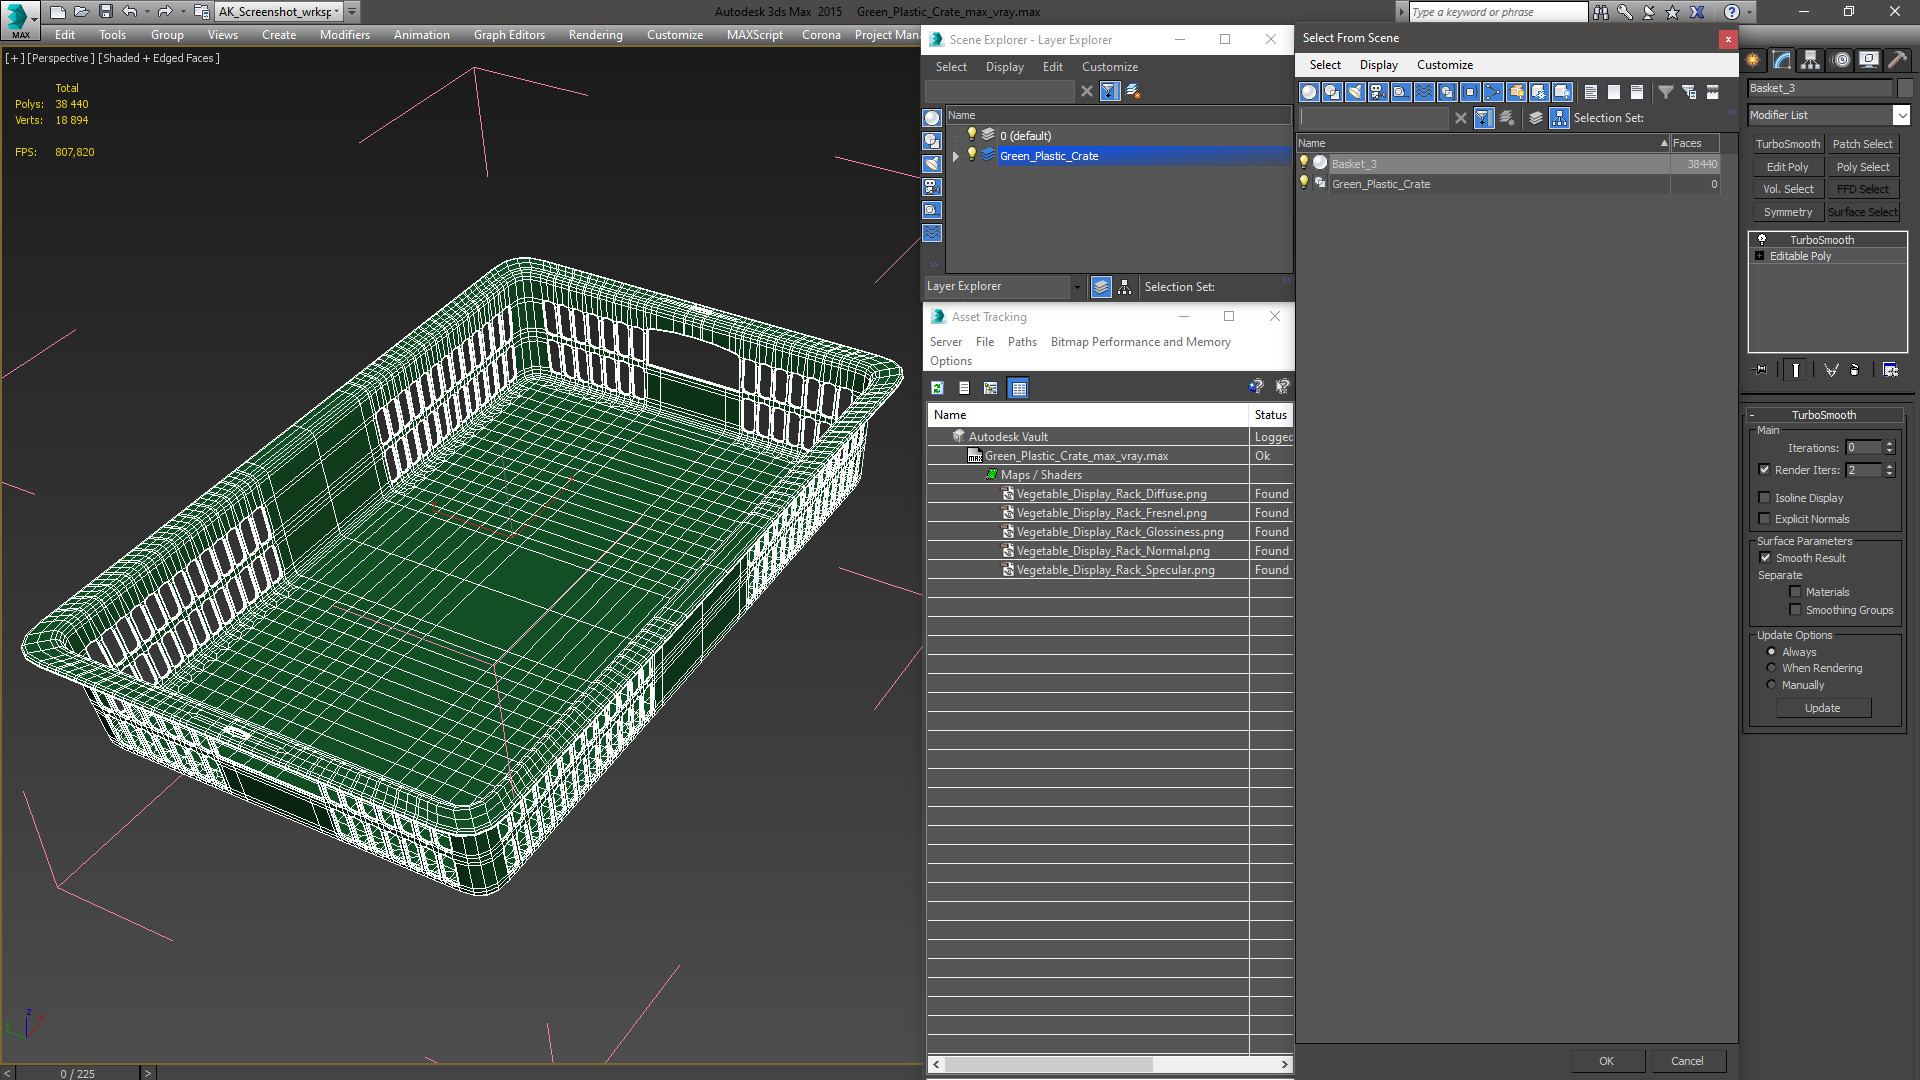Click the Edit Poly modifier button
This screenshot has height=1080, width=1920.
click(1787, 167)
